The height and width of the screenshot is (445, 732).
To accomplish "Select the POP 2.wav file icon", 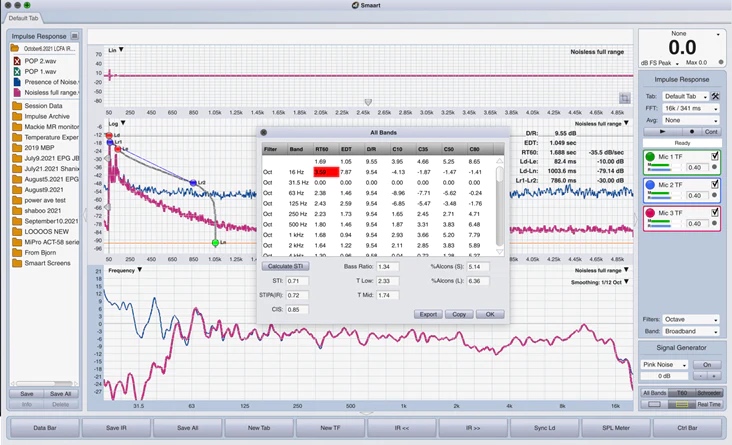I will click(x=17, y=59).
